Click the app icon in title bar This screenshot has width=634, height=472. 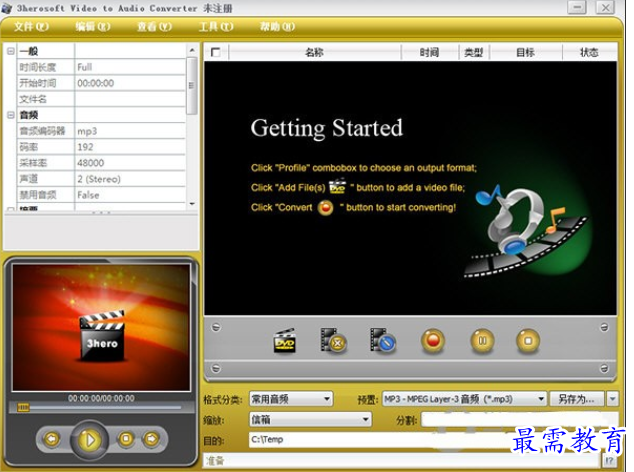click(6, 8)
